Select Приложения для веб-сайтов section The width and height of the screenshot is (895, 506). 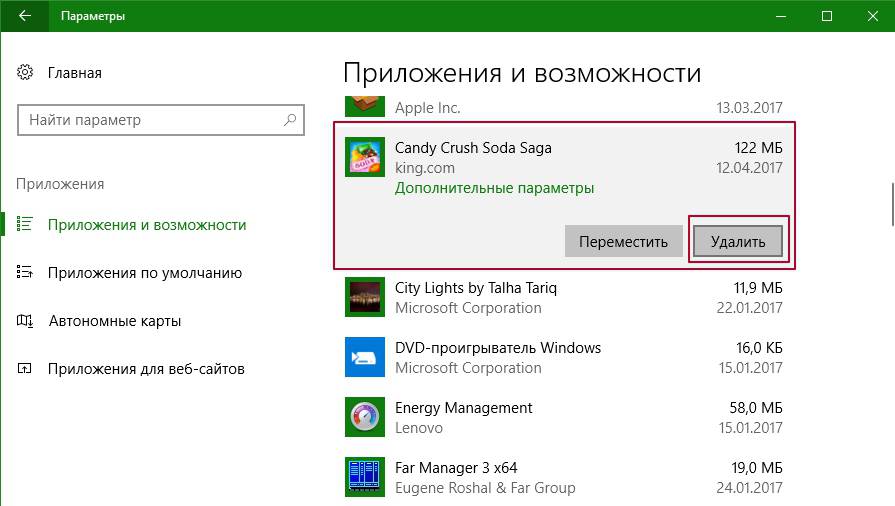[x=146, y=369]
